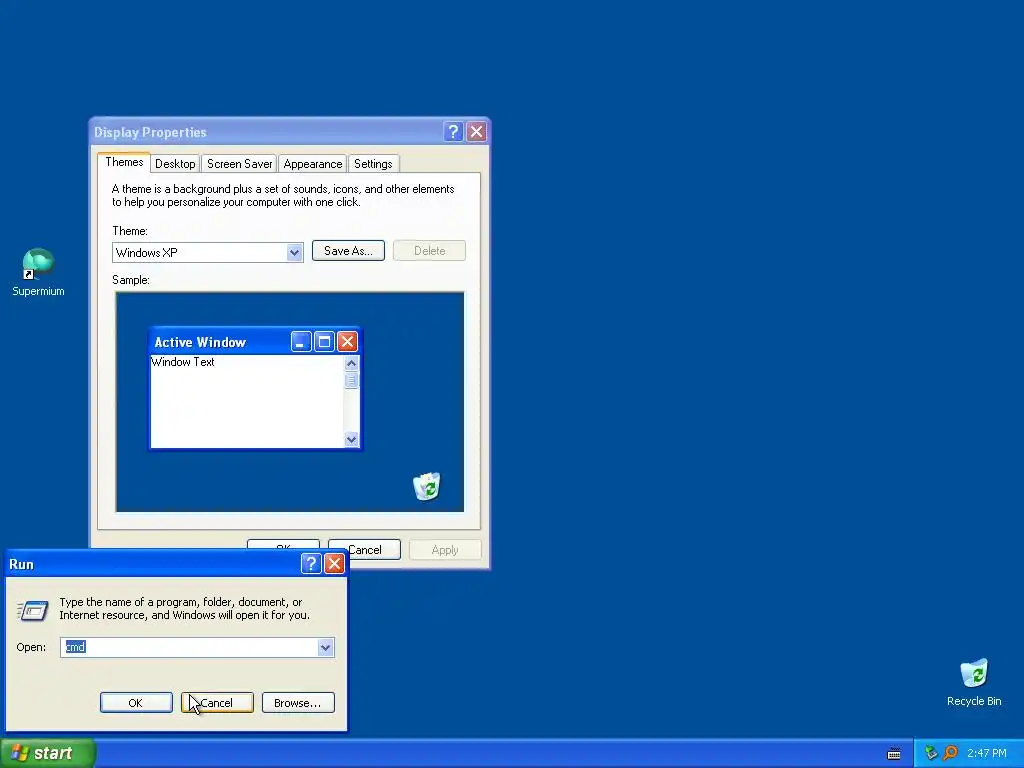This screenshot has height=768, width=1024.
Task: Click the network/safely-remove icon in system tray
Action: (931, 753)
